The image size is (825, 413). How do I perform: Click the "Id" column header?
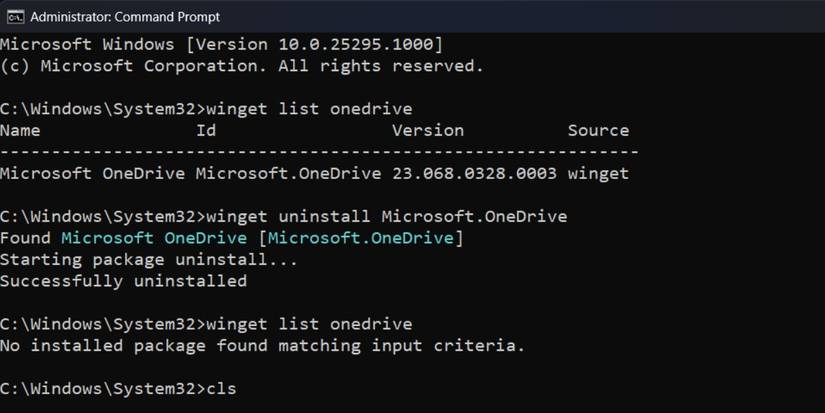(x=205, y=130)
